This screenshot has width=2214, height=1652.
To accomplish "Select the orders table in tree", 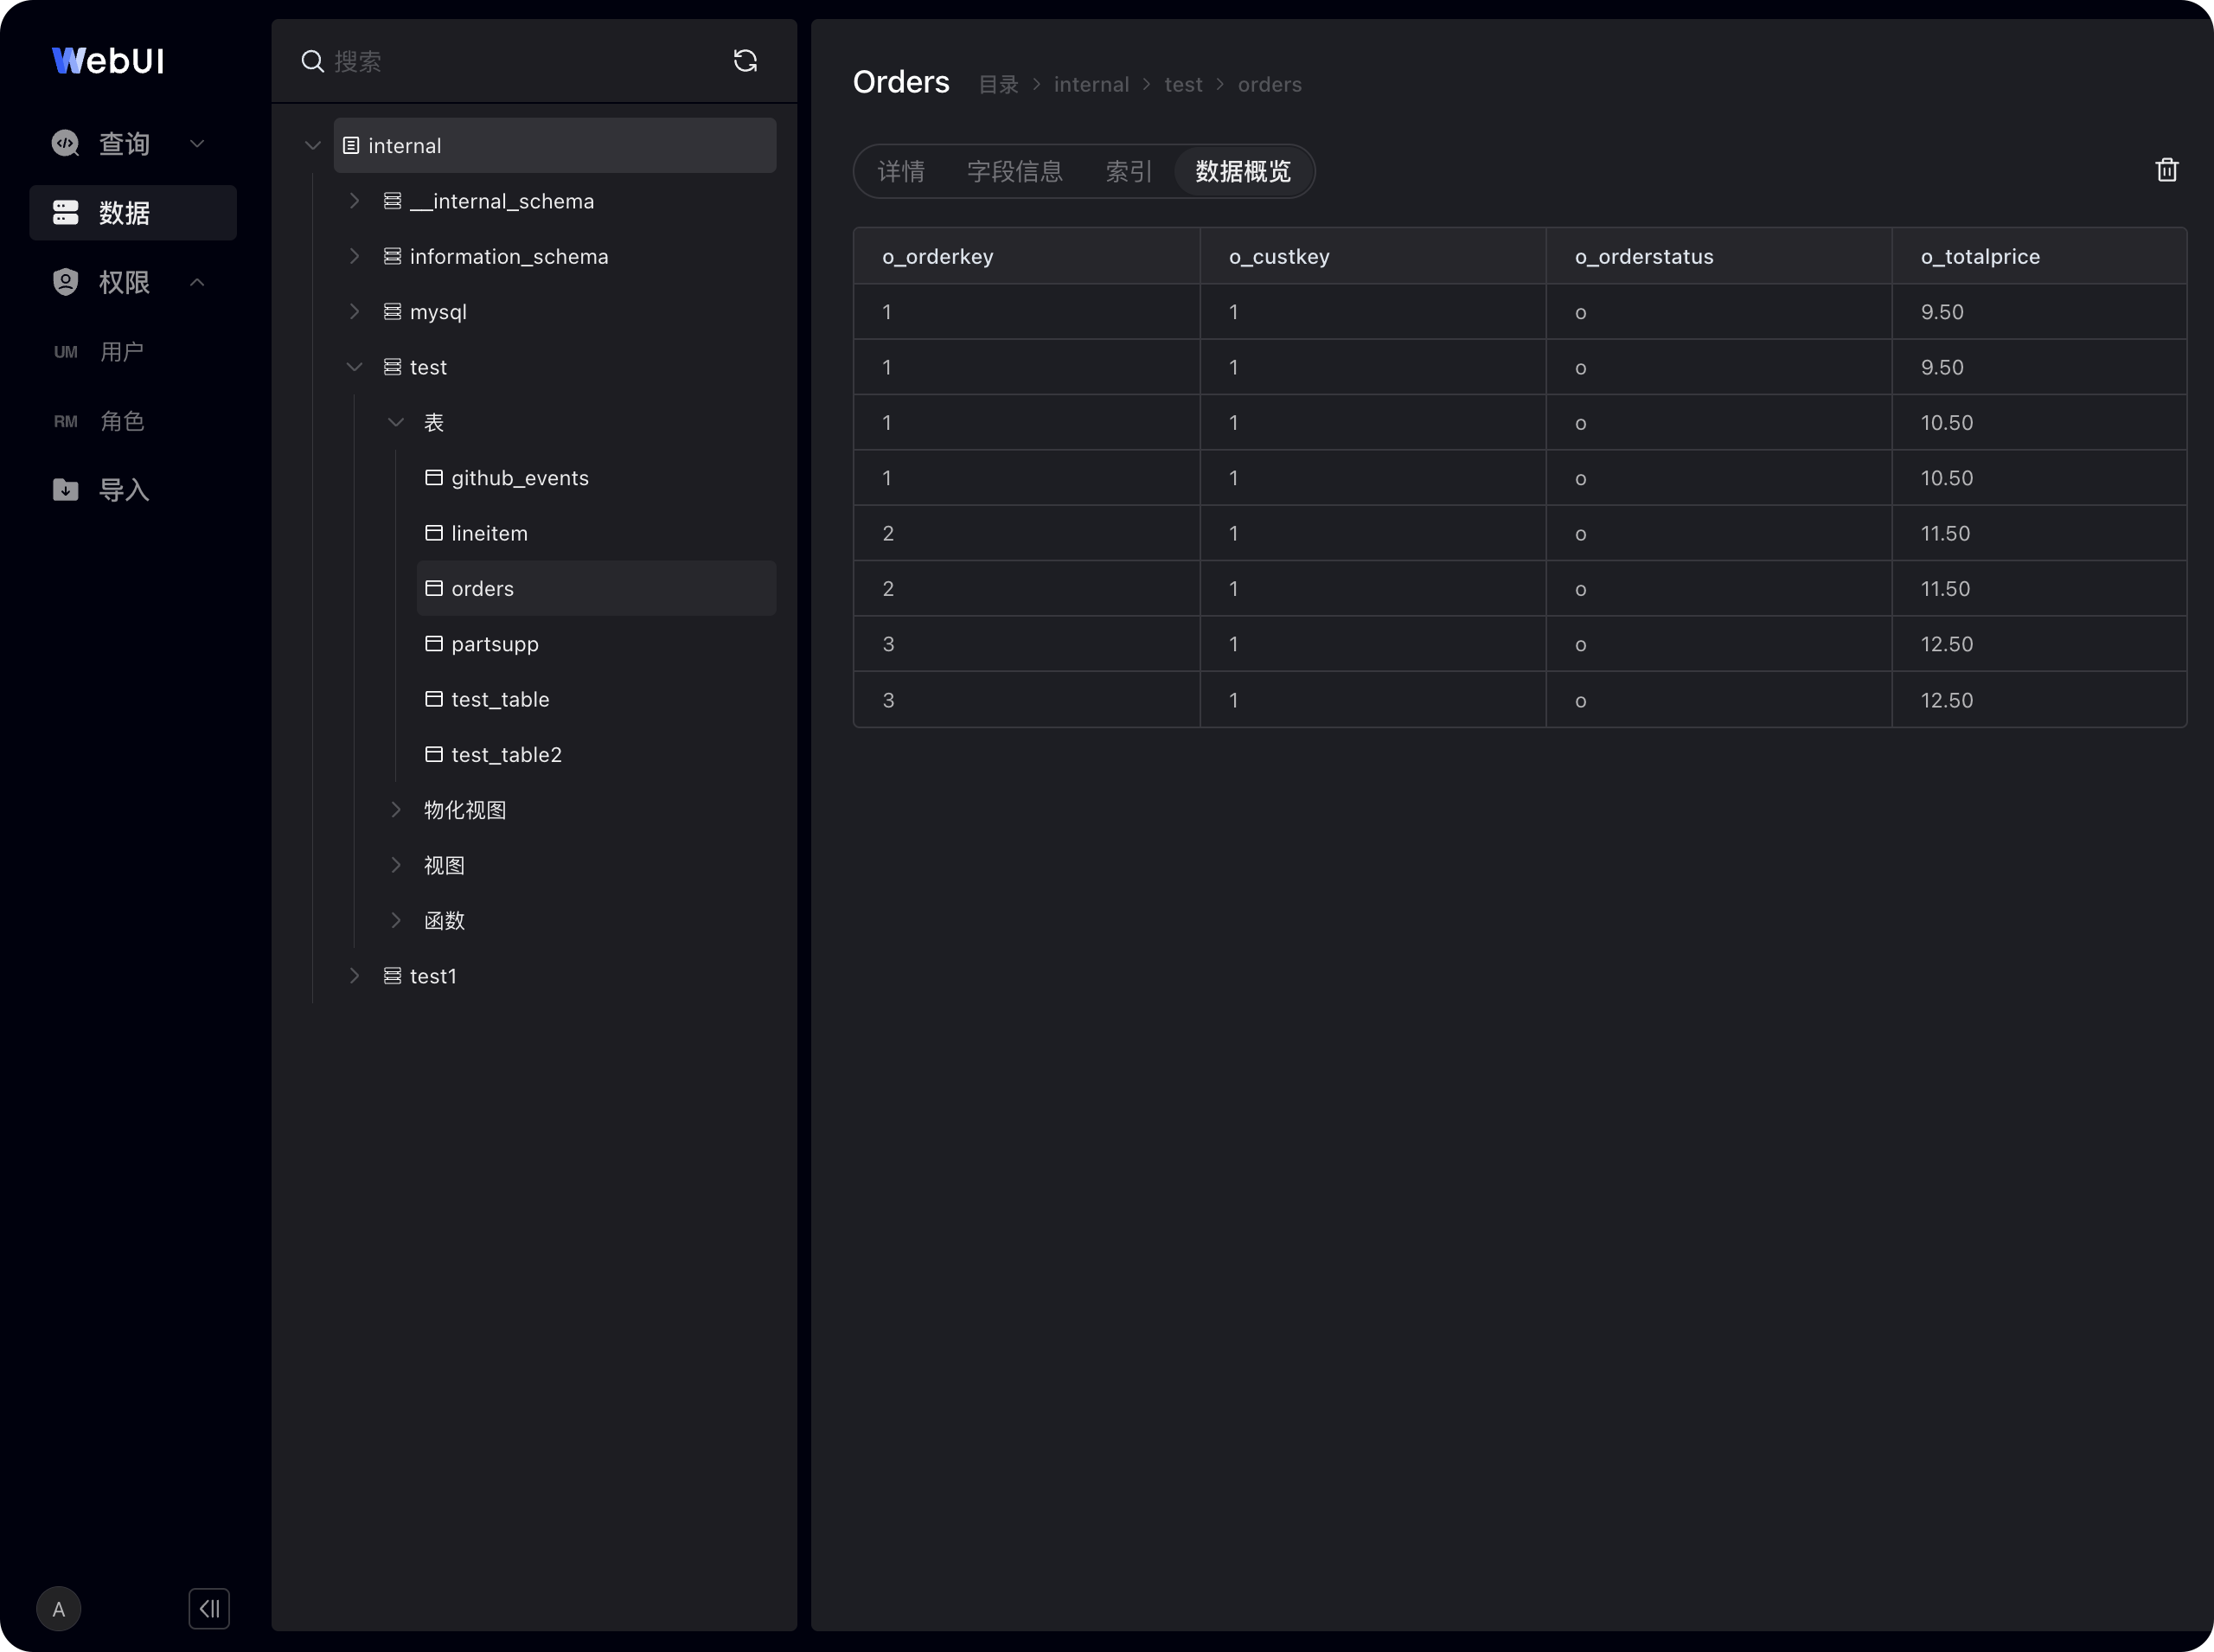I will [x=596, y=588].
